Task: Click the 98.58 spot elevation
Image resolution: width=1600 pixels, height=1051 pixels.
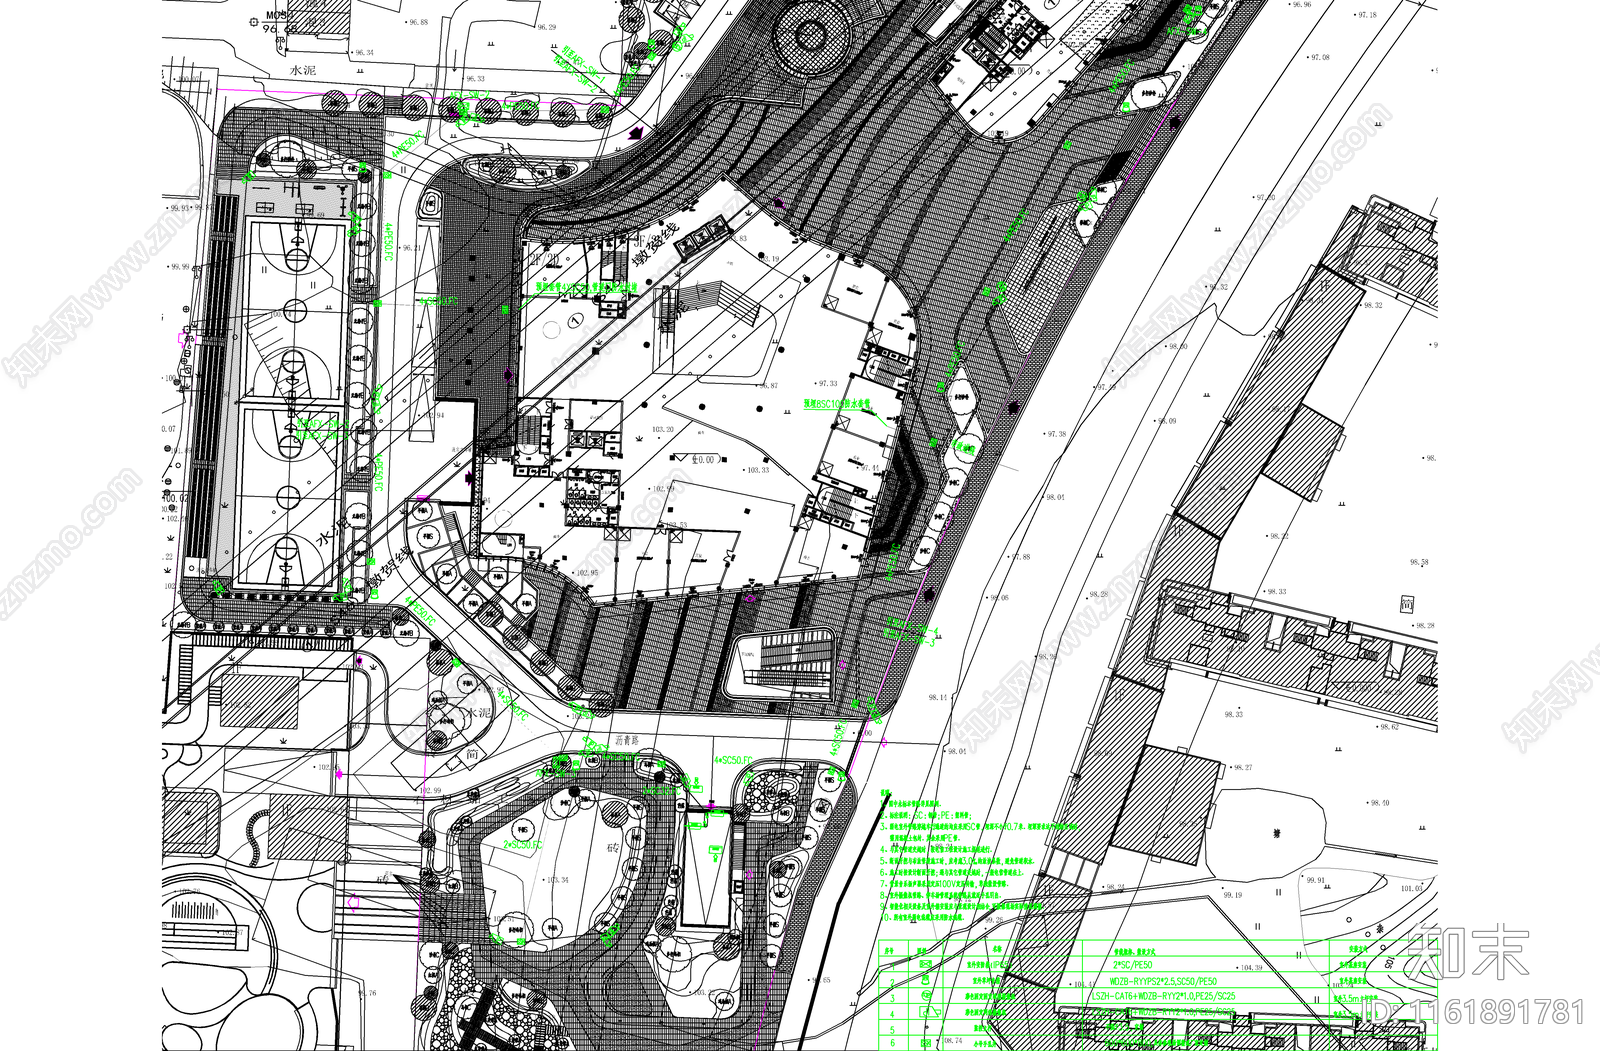Action: pos(1419,562)
